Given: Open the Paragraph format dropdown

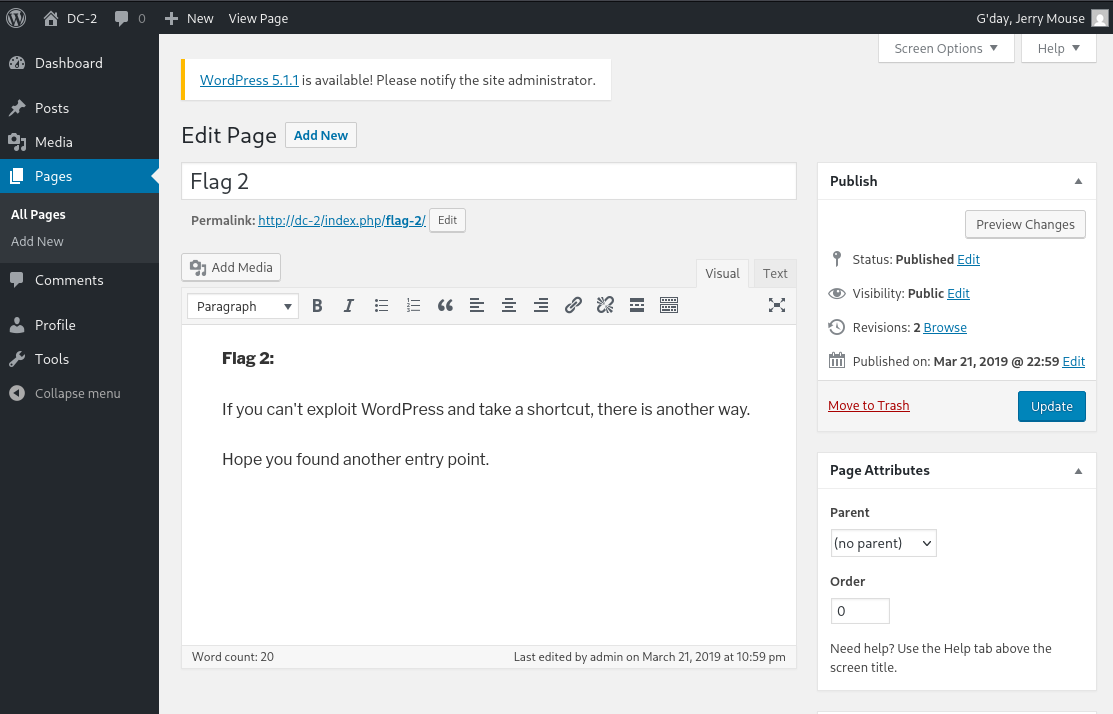Looking at the screenshot, I should coord(243,306).
